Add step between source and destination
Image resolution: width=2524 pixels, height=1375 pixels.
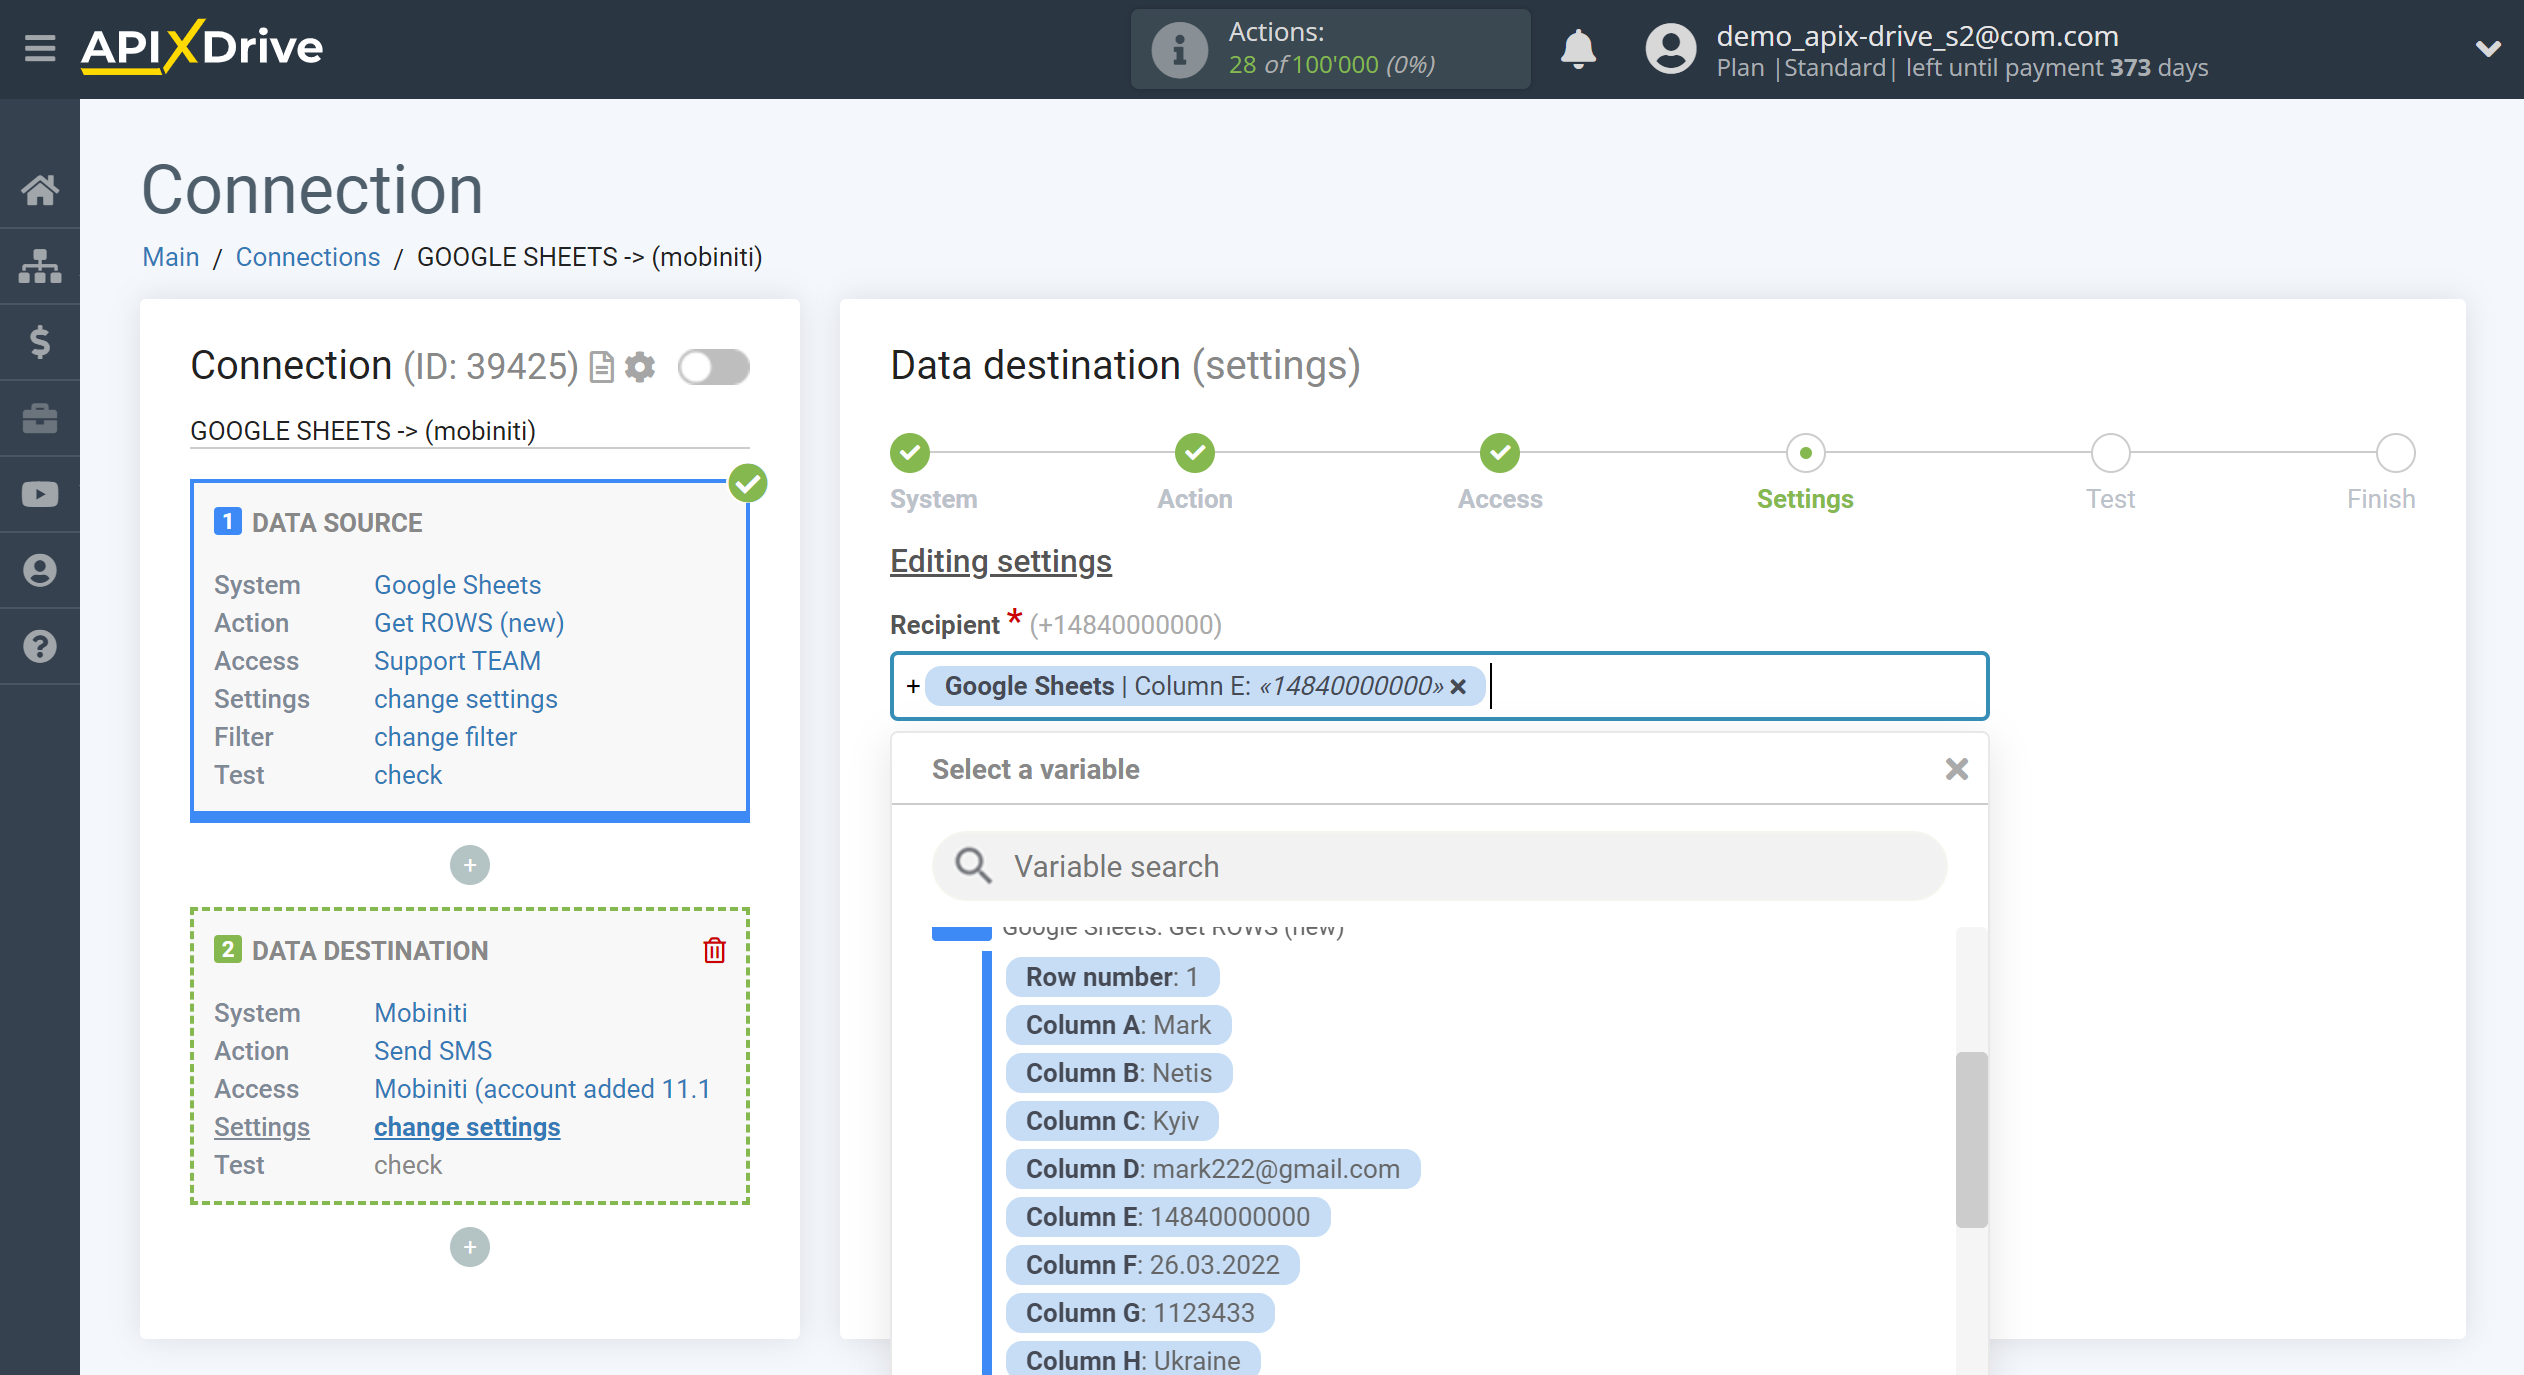point(470,865)
